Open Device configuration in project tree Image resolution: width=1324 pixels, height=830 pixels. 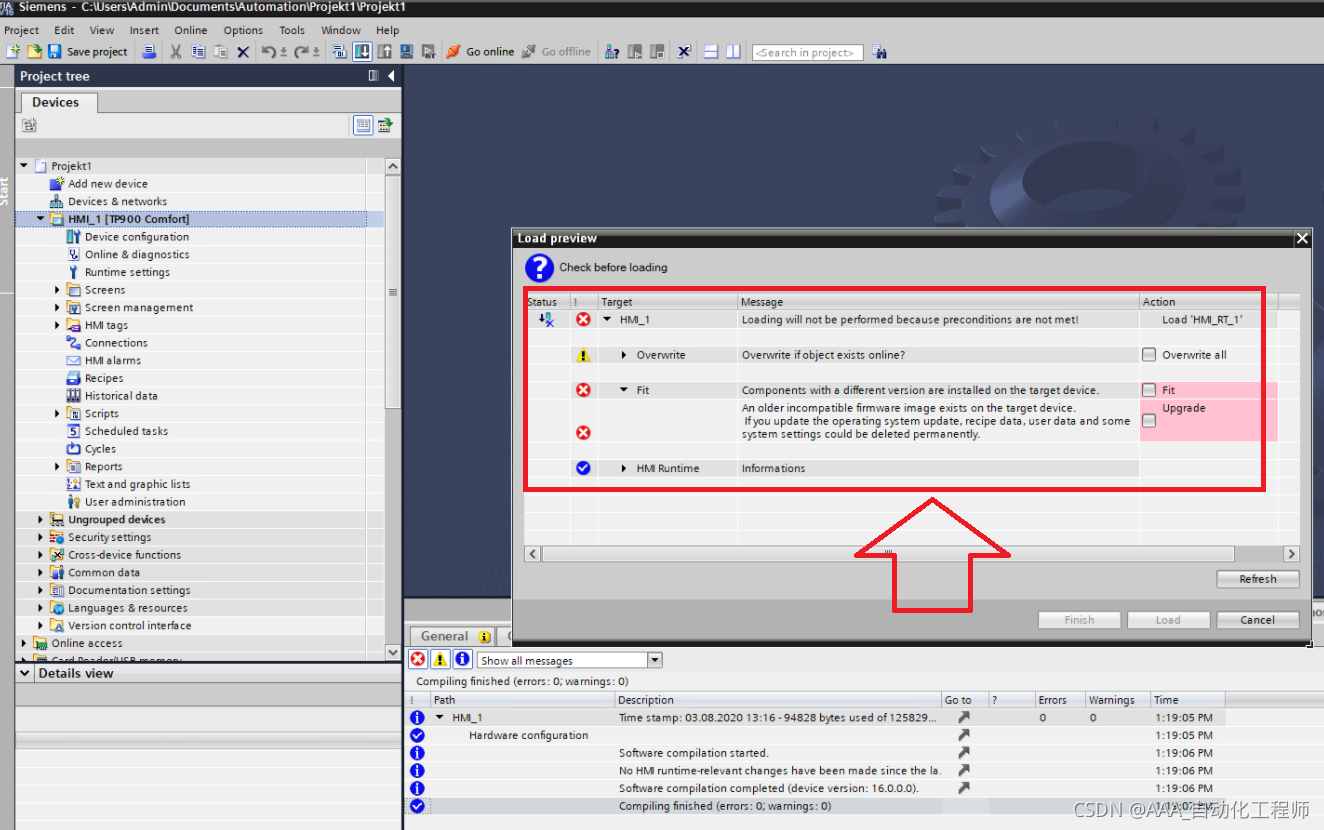pyautogui.click(x=136, y=237)
